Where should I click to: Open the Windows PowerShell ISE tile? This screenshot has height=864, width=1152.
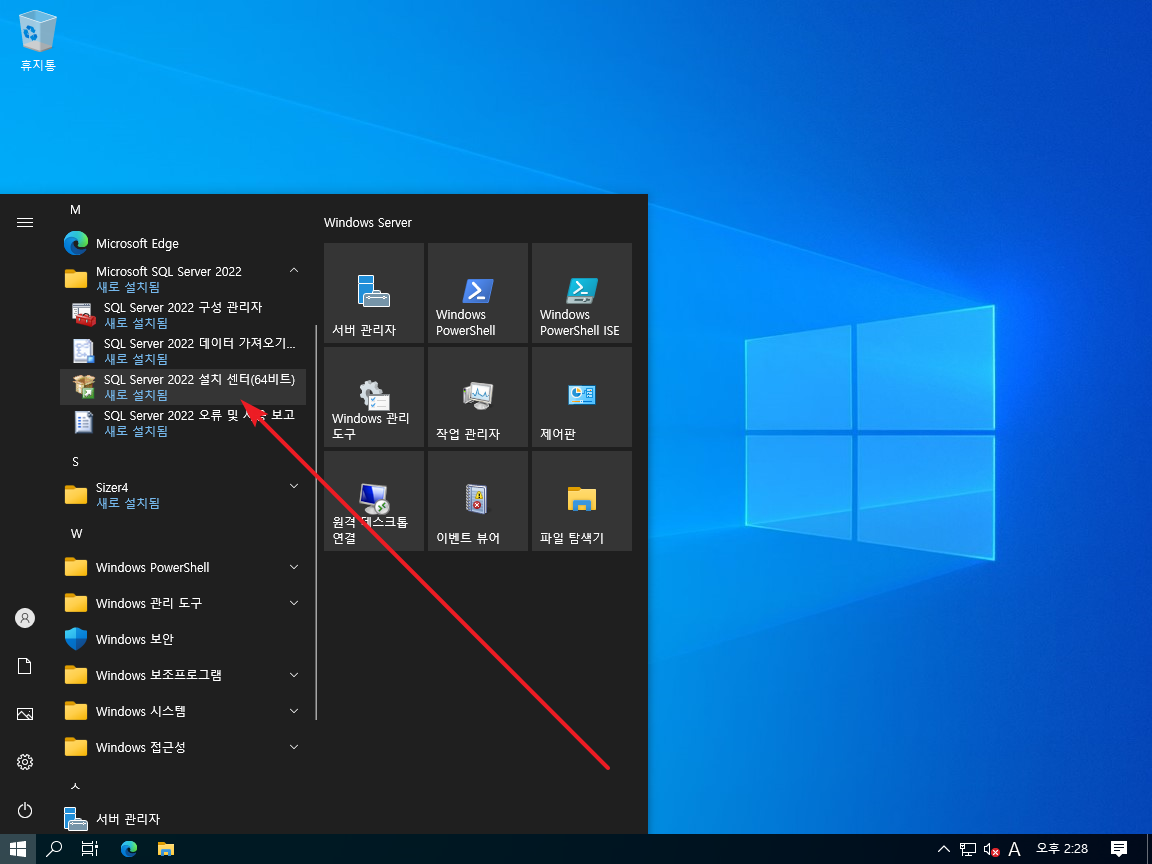click(582, 293)
